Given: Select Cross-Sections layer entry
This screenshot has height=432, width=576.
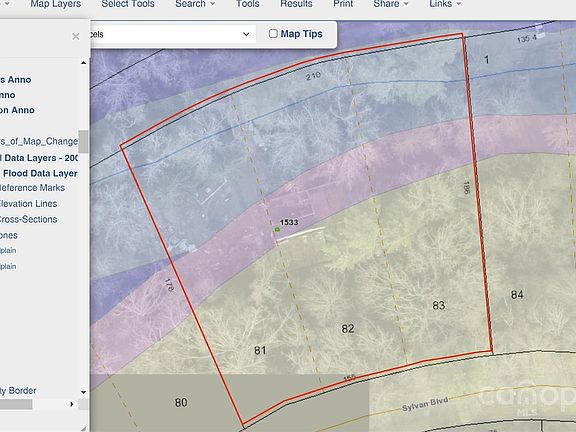Looking at the screenshot, I should 29,219.
